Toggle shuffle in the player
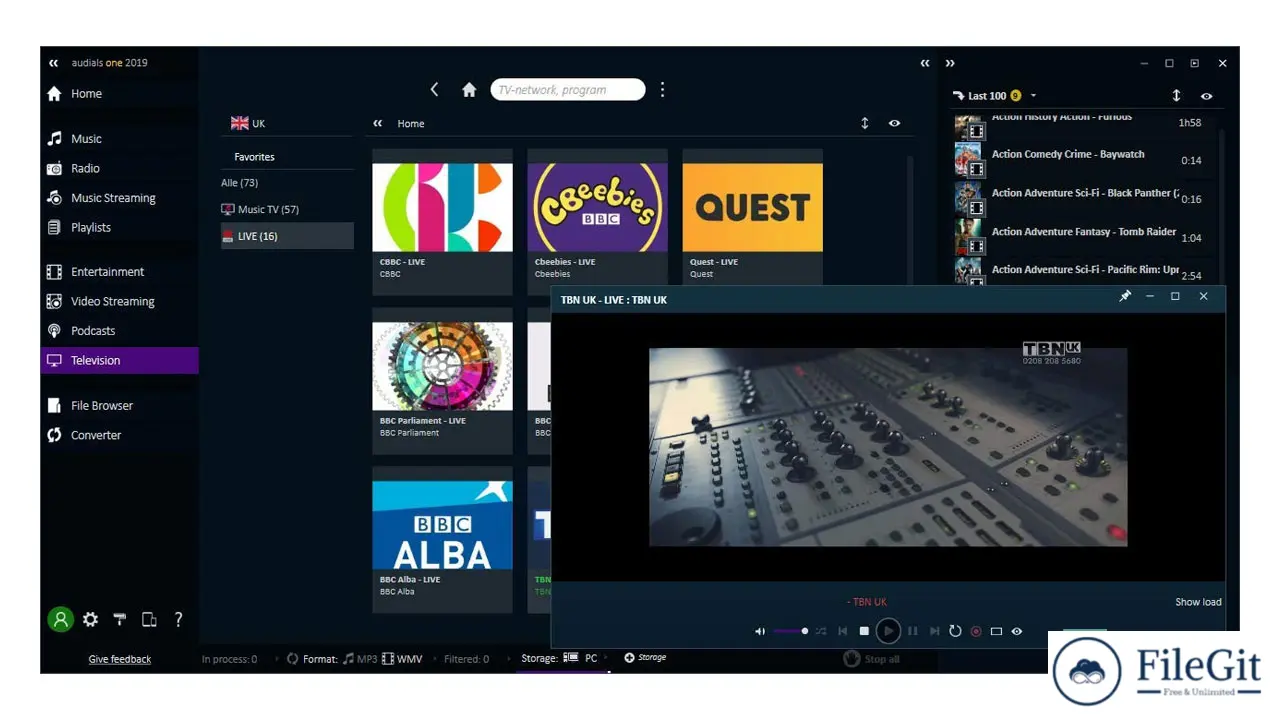 [821, 631]
